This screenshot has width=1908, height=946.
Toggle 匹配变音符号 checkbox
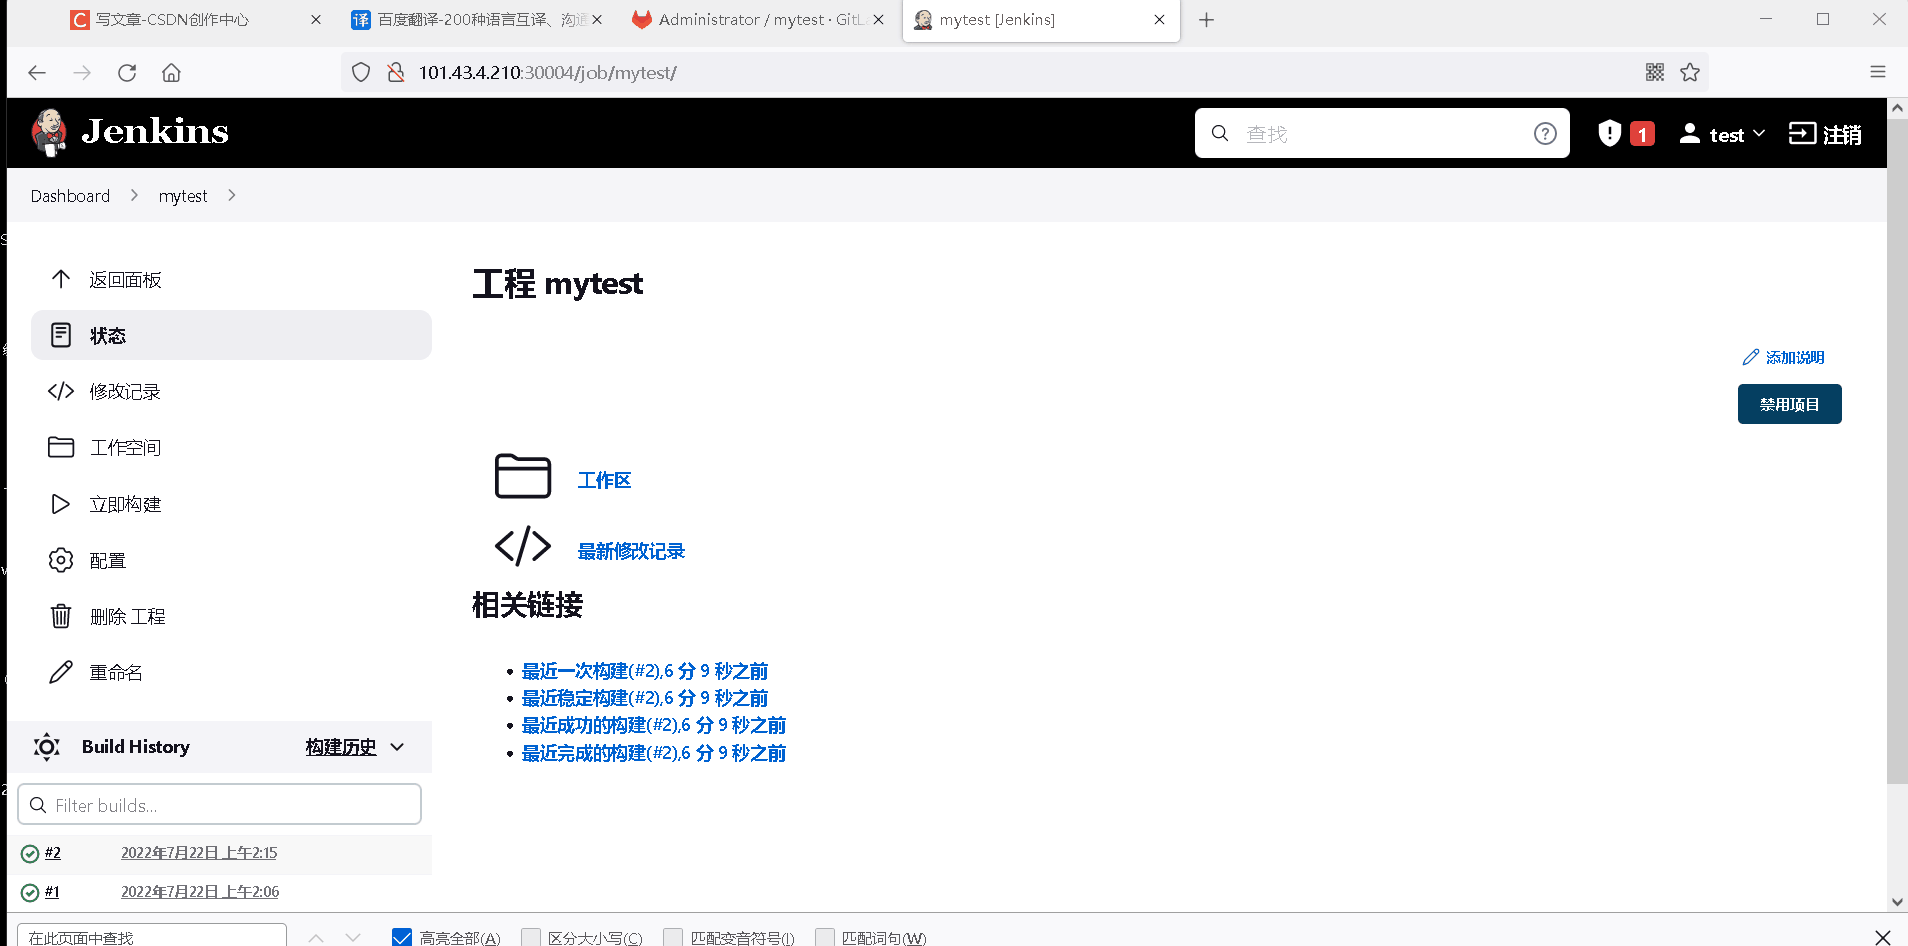pyautogui.click(x=673, y=937)
